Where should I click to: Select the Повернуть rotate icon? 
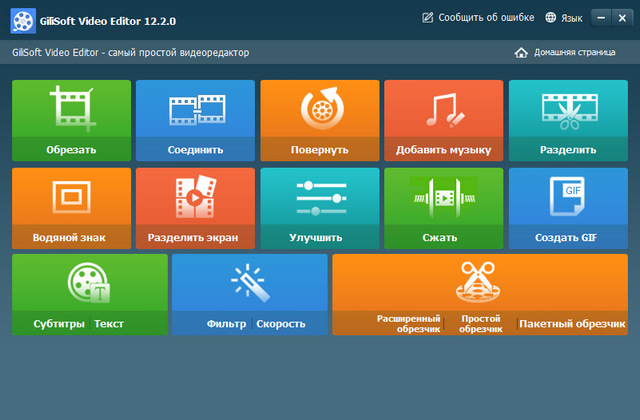click(319, 108)
